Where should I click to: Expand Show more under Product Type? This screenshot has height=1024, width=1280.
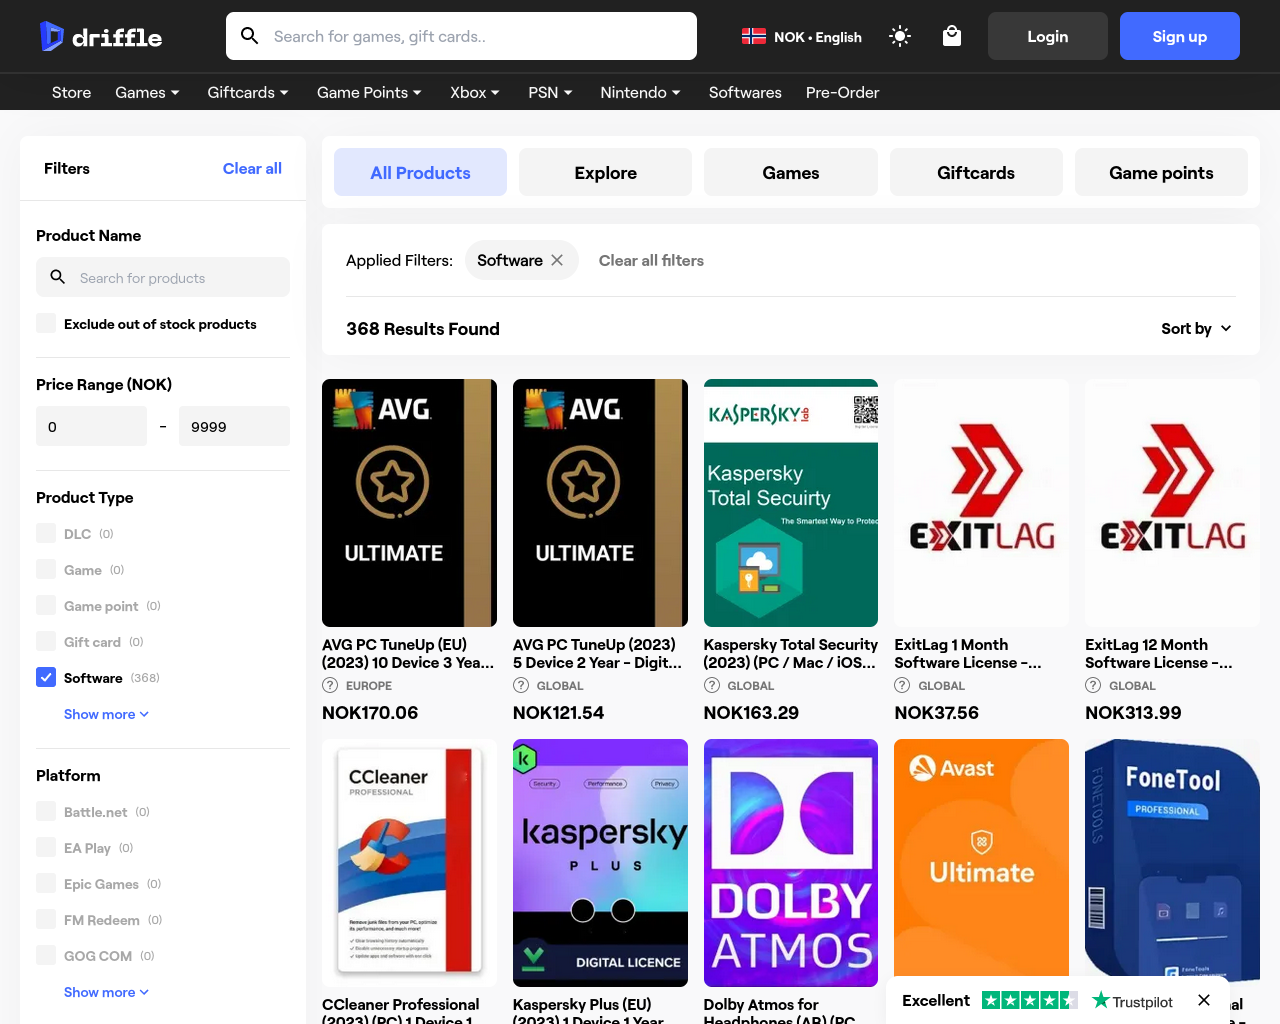pyautogui.click(x=106, y=714)
